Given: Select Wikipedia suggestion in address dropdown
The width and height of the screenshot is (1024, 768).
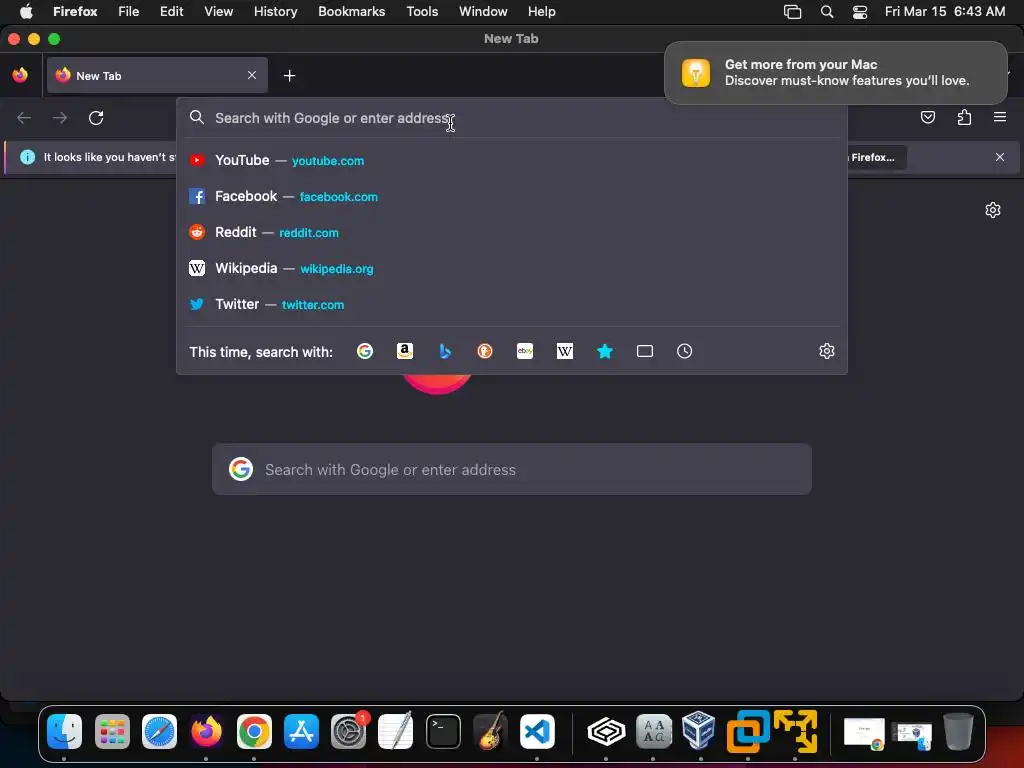Looking at the screenshot, I should [x=512, y=268].
